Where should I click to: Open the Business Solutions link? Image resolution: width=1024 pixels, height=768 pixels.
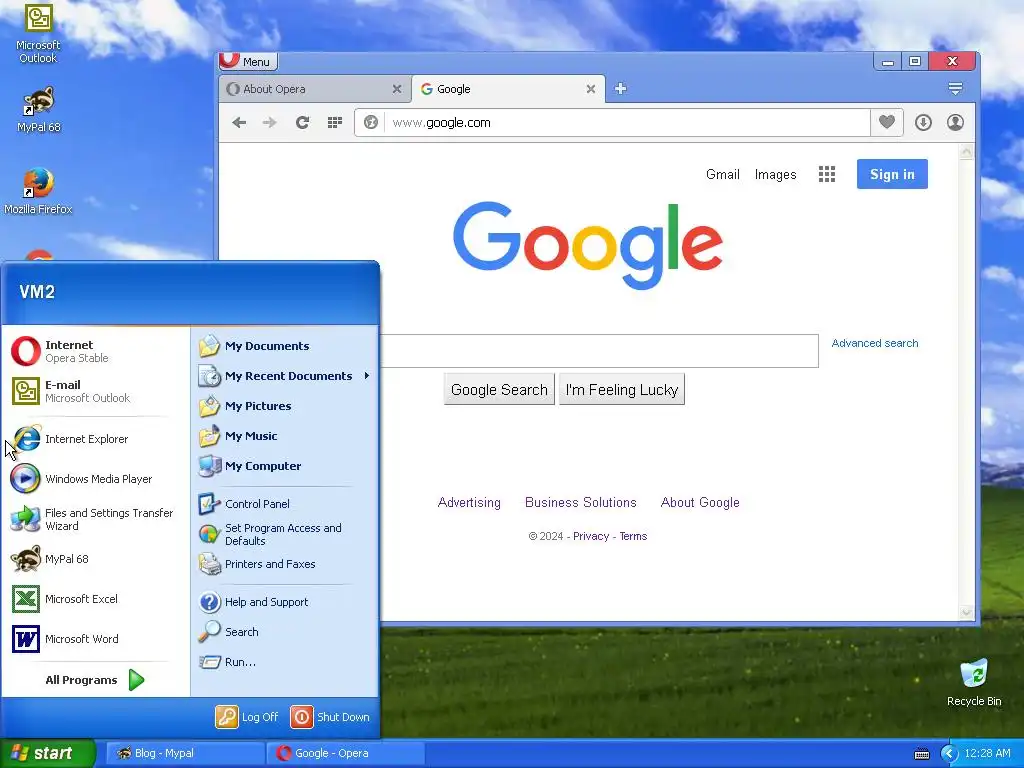[581, 502]
